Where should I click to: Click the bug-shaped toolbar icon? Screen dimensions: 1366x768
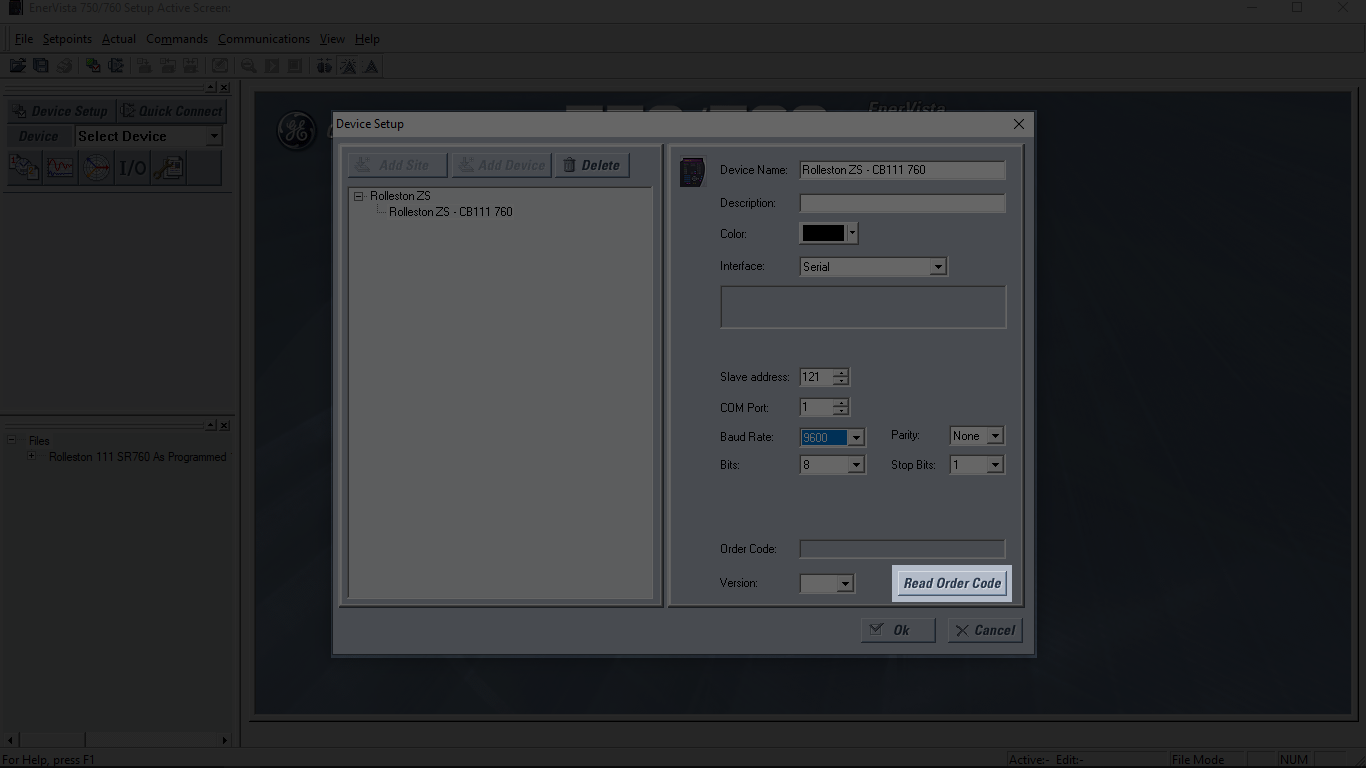pyautogui.click(x=324, y=66)
